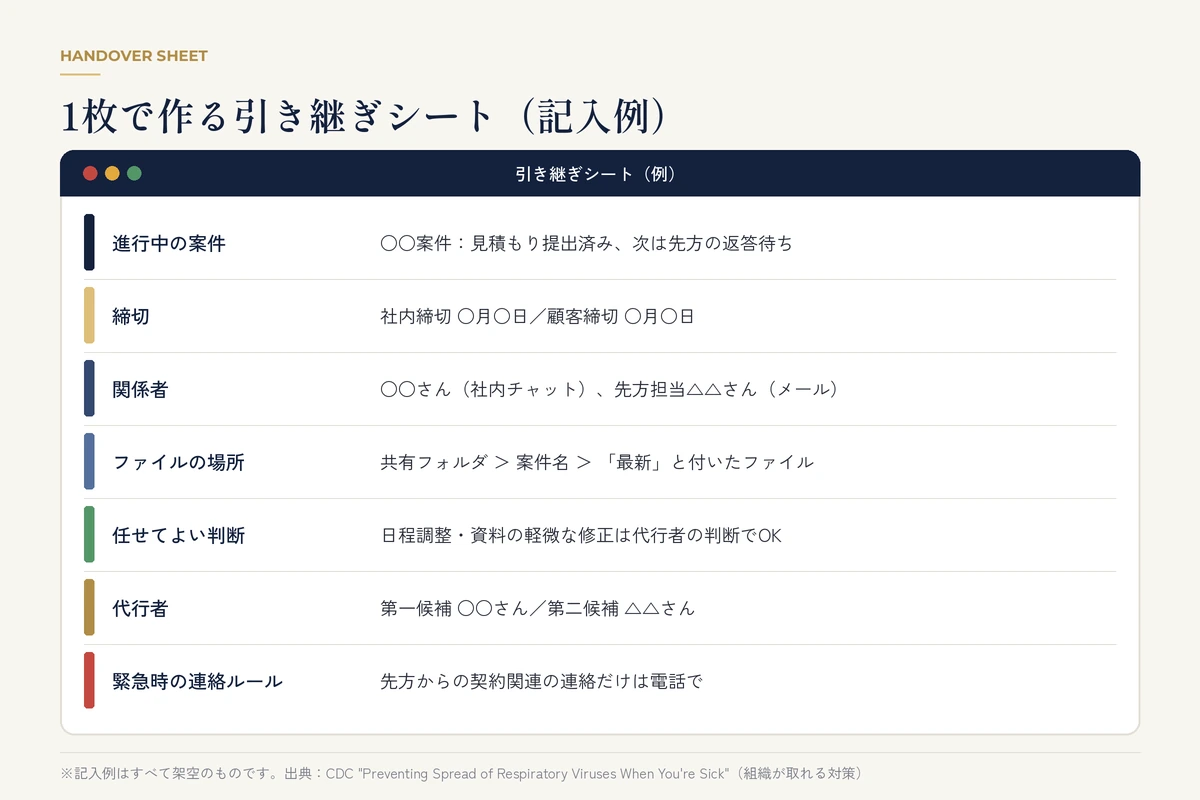Select the value 社内締切 〇月〇日／顧客締切 〇月〇日
The width and height of the screenshot is (1200, 800).
coord(537,316)
